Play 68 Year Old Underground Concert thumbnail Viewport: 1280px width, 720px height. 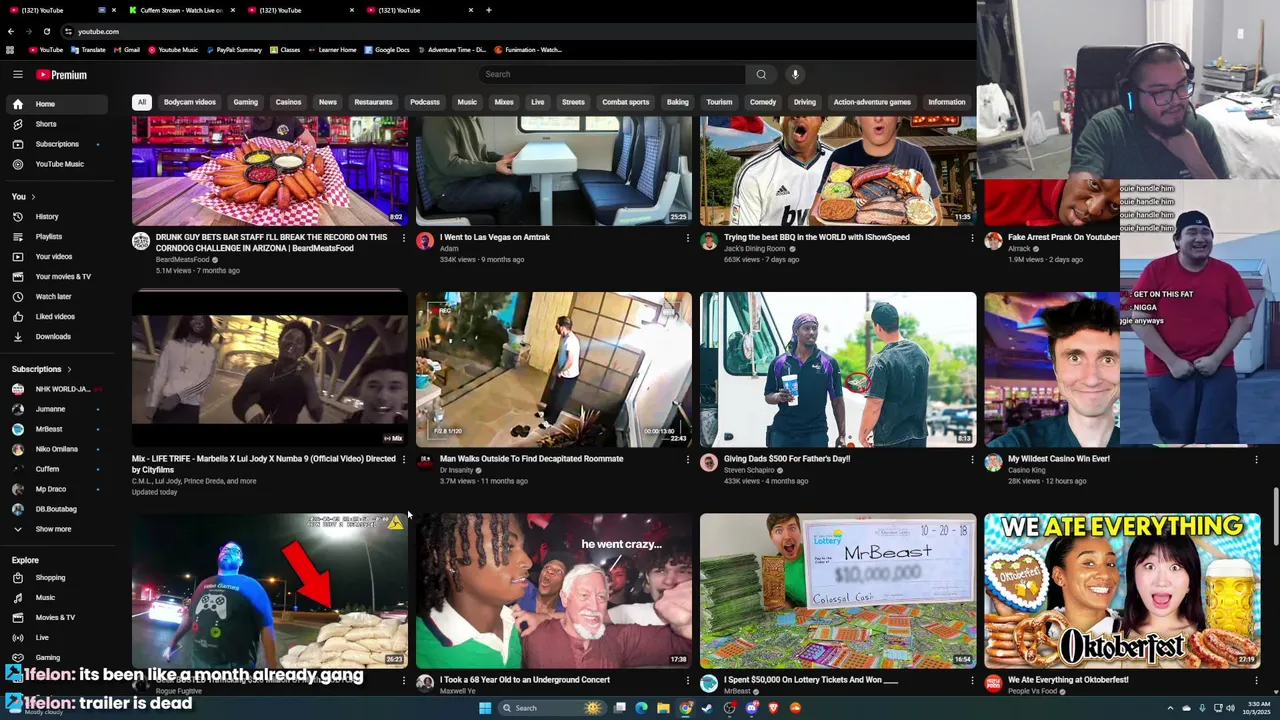tap(553, 590)
